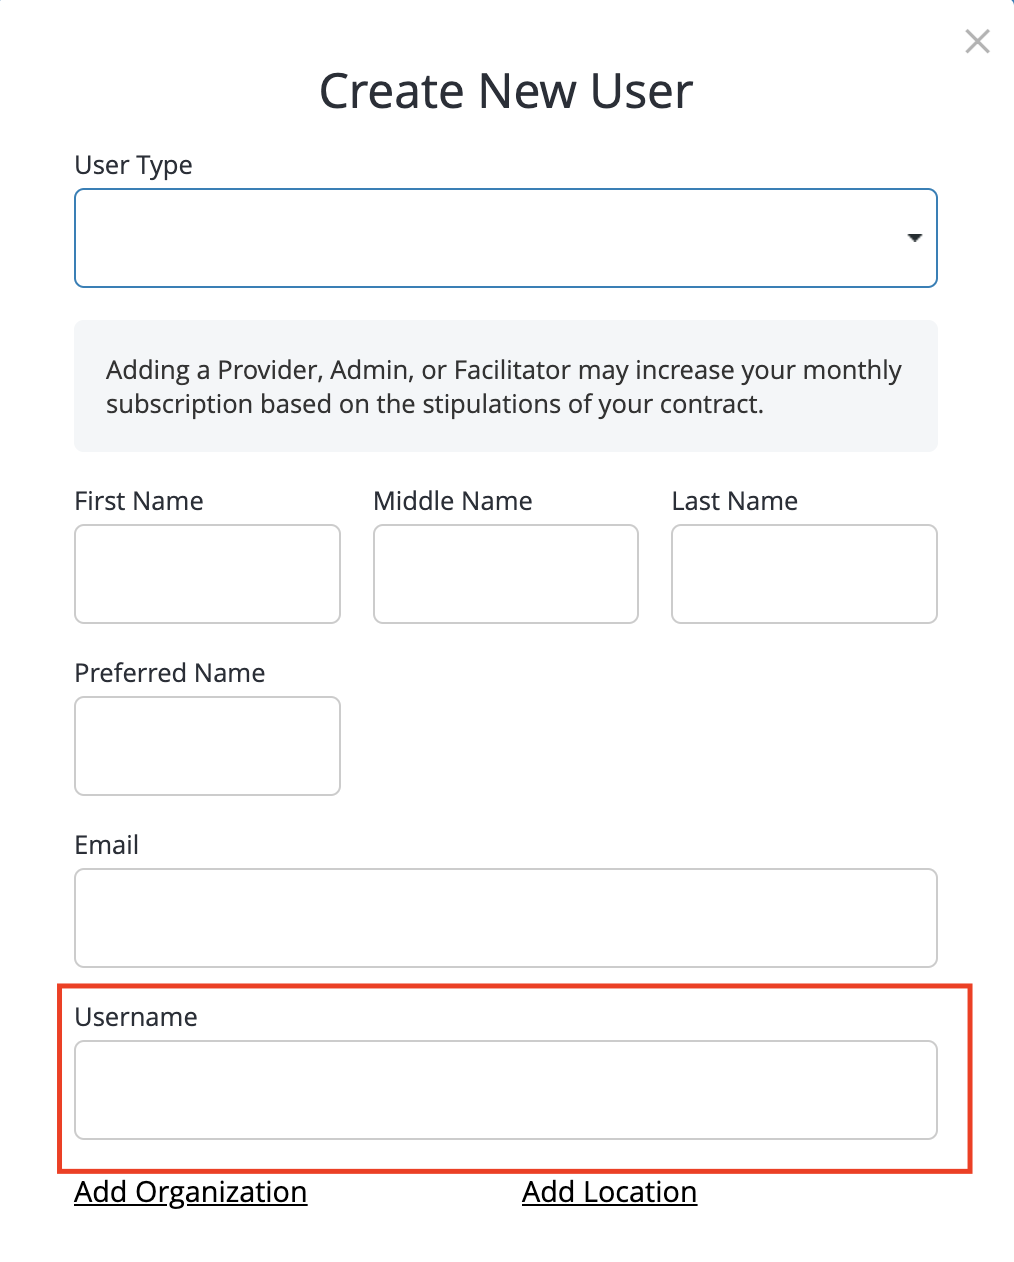Click into the Middle Name field
This screenshot has width=1014, height=1262.
pyautogui.click(x=506, y=574)
